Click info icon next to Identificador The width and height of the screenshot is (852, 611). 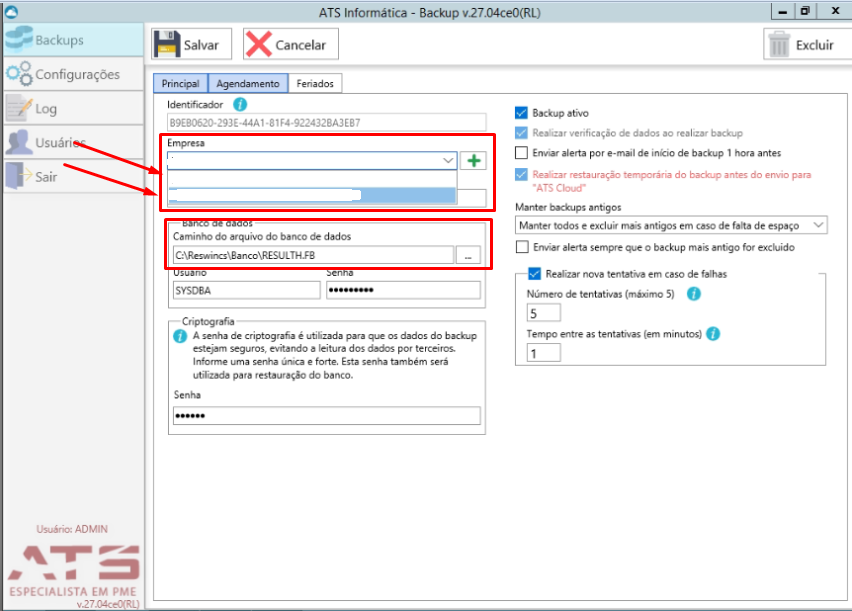tap(240, 104)
